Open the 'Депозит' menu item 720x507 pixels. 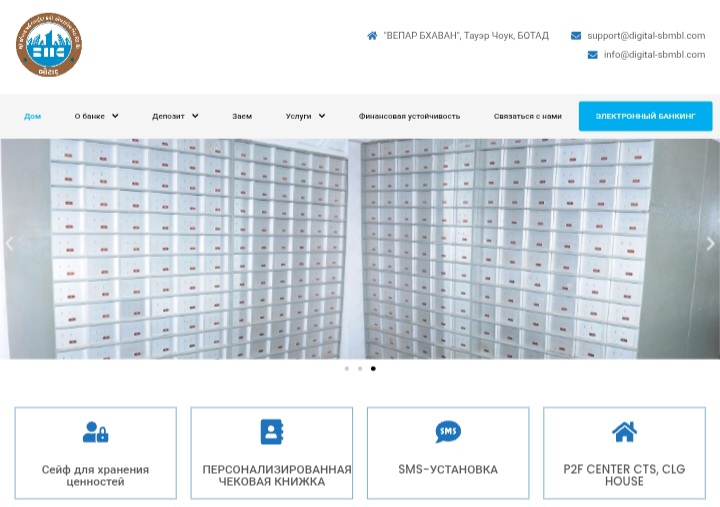pyautogui.click(x=168, y=116)
